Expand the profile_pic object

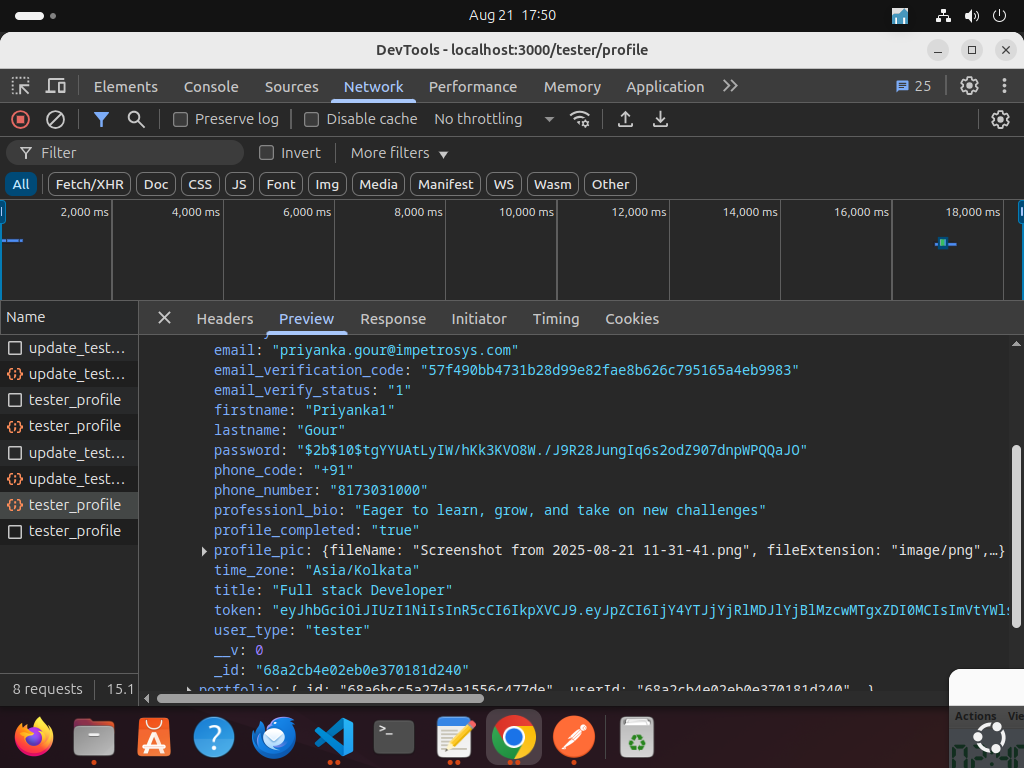(205, 551)
